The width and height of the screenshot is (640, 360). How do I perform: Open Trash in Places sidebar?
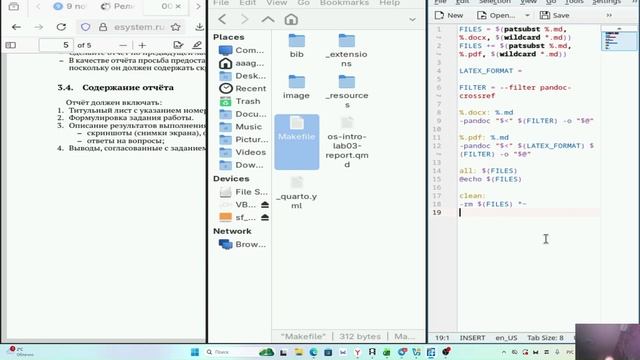click(x=240, y=101)
